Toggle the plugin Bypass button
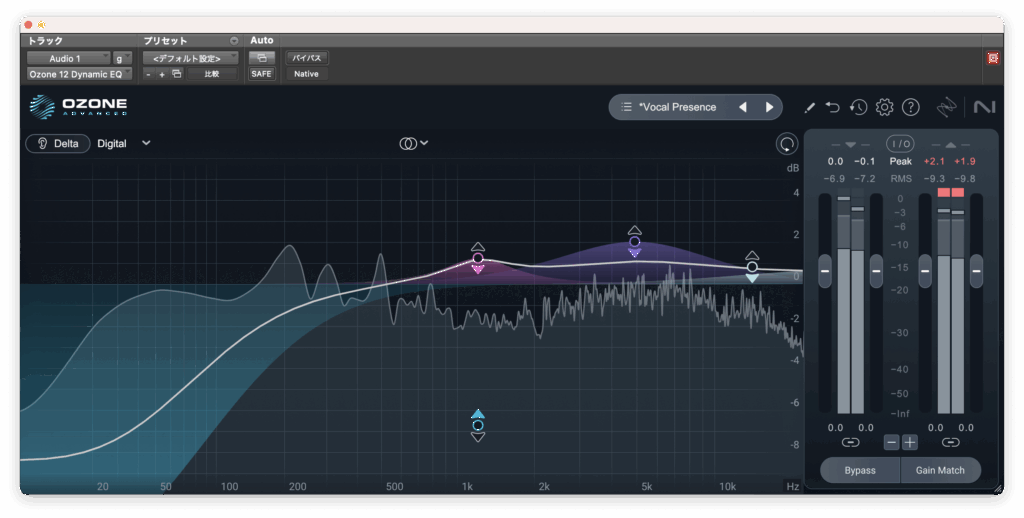Viewport: 1024px width, 518px height. point(859,470)
